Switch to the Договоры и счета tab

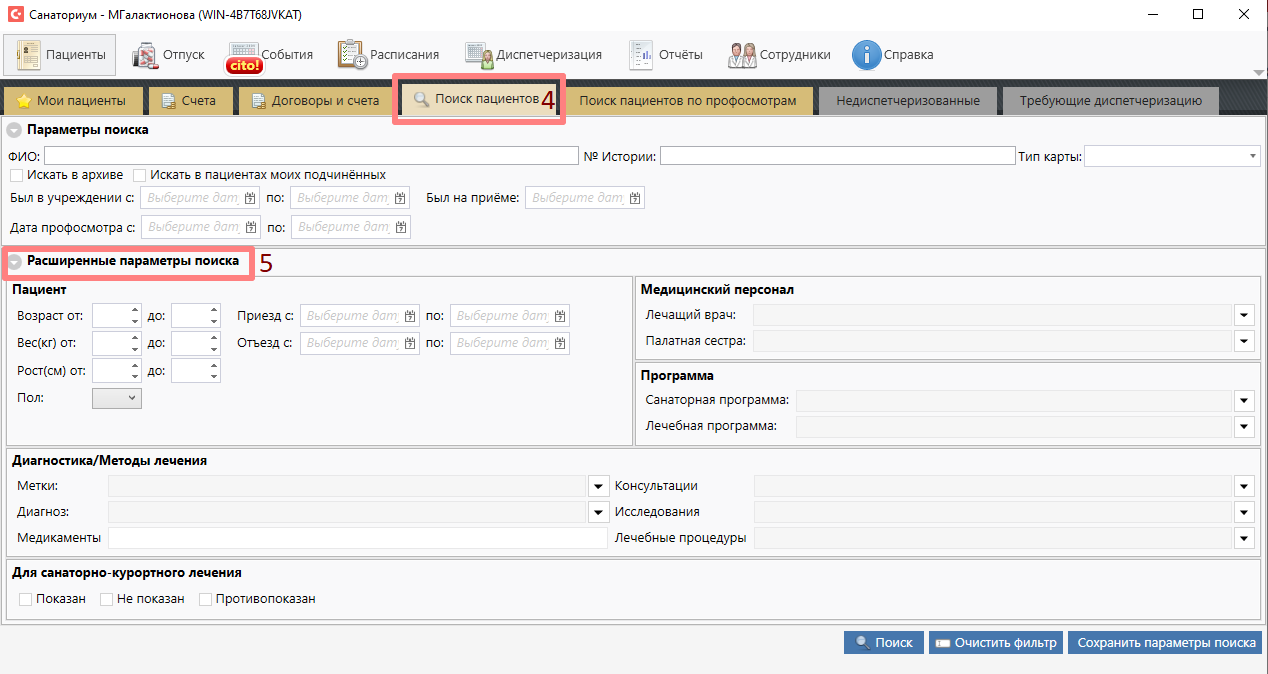click(x=316, y=101)
